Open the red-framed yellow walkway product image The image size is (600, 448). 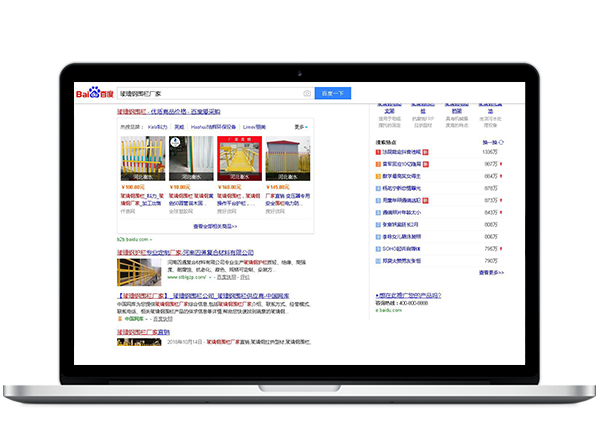[238, 157]
